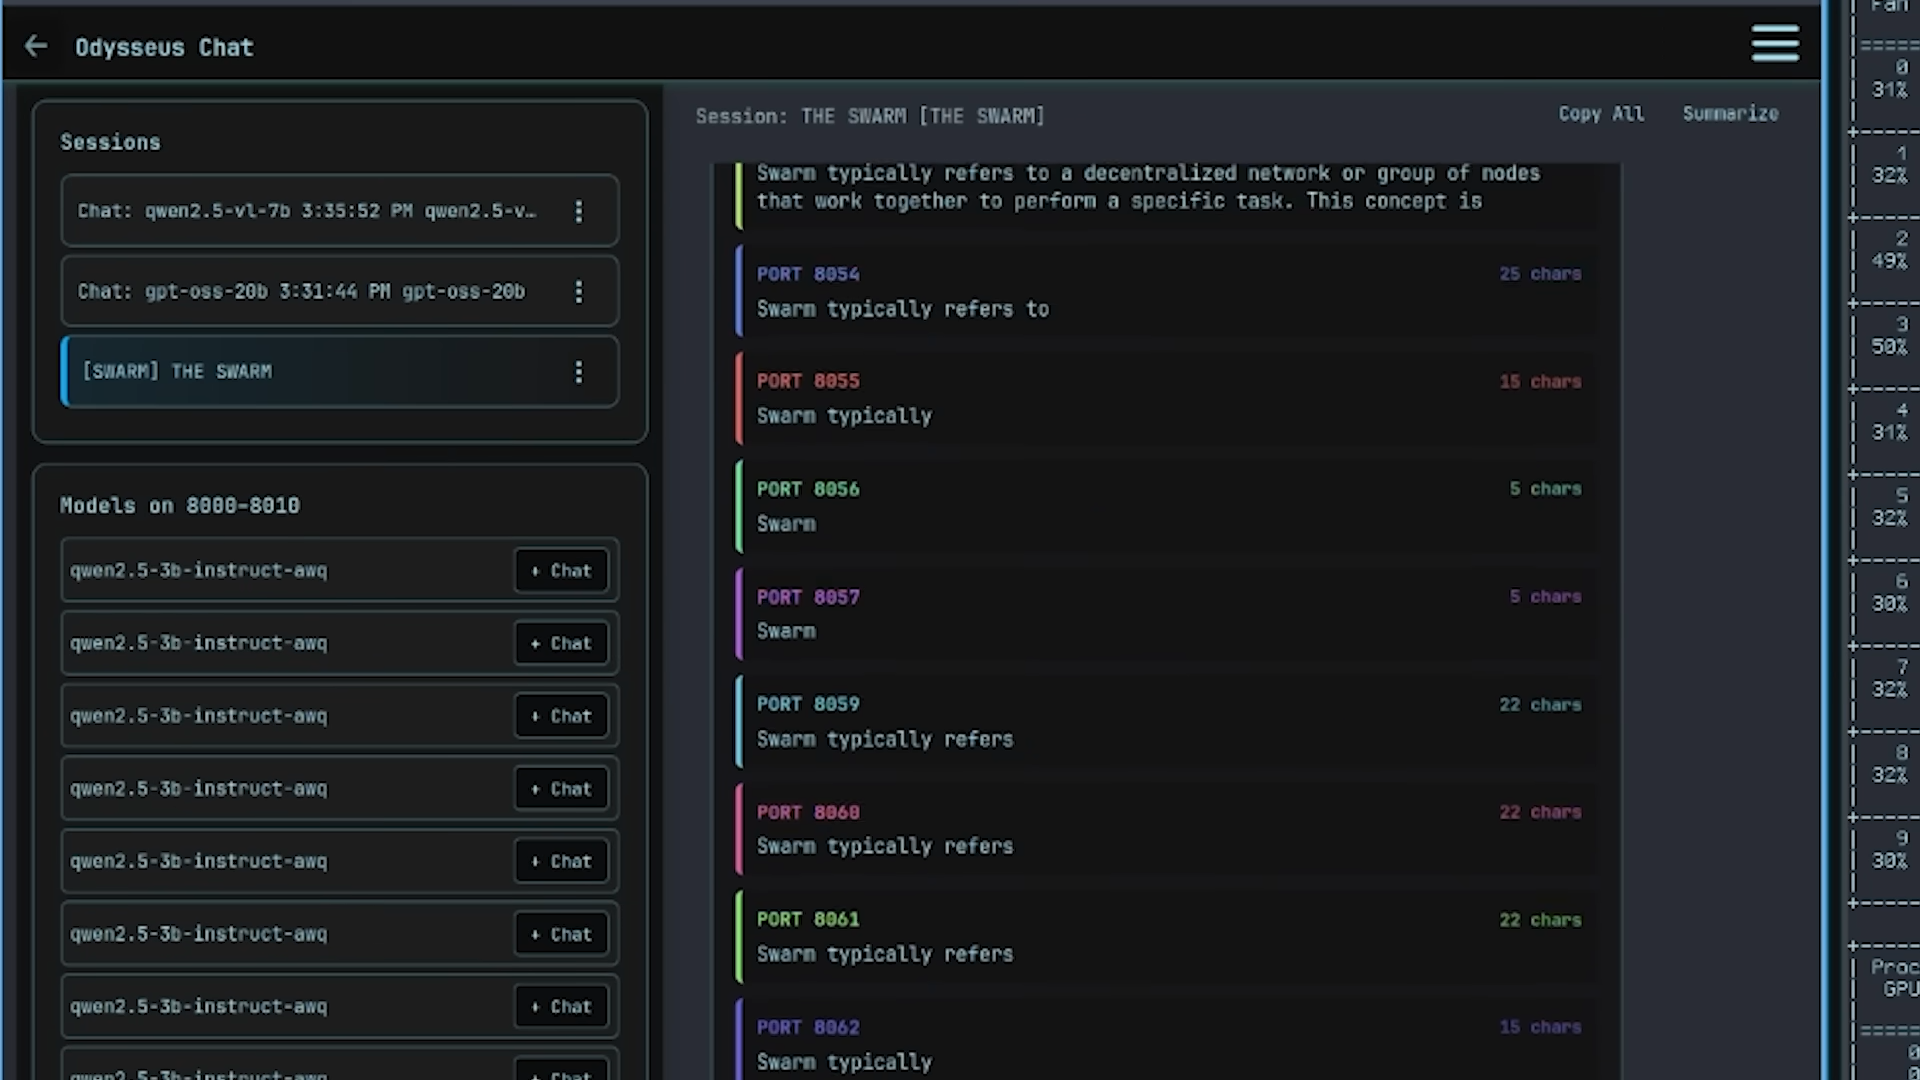Open options menu for the gpt-oss-20b session
This screenshot has width=1920, height=1080.
pyautogui.click(x=579, y=292)
